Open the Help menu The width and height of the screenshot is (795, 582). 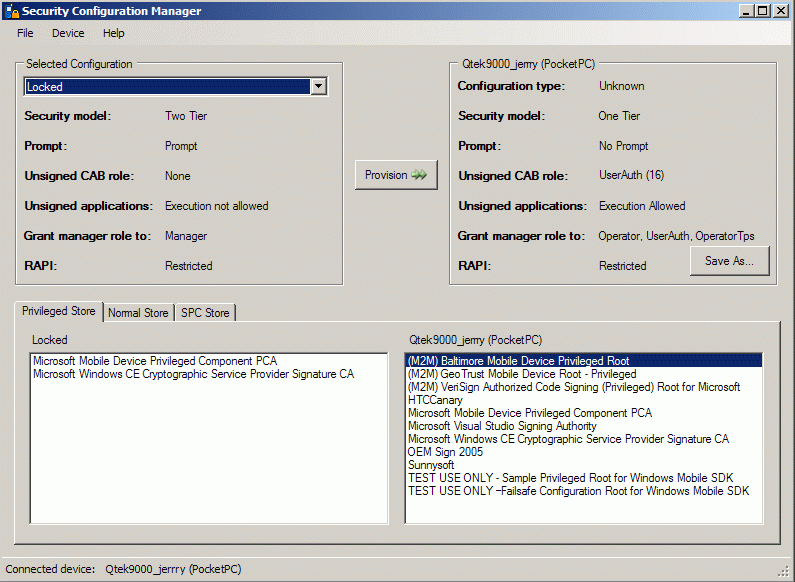click(x=114, y=33)
